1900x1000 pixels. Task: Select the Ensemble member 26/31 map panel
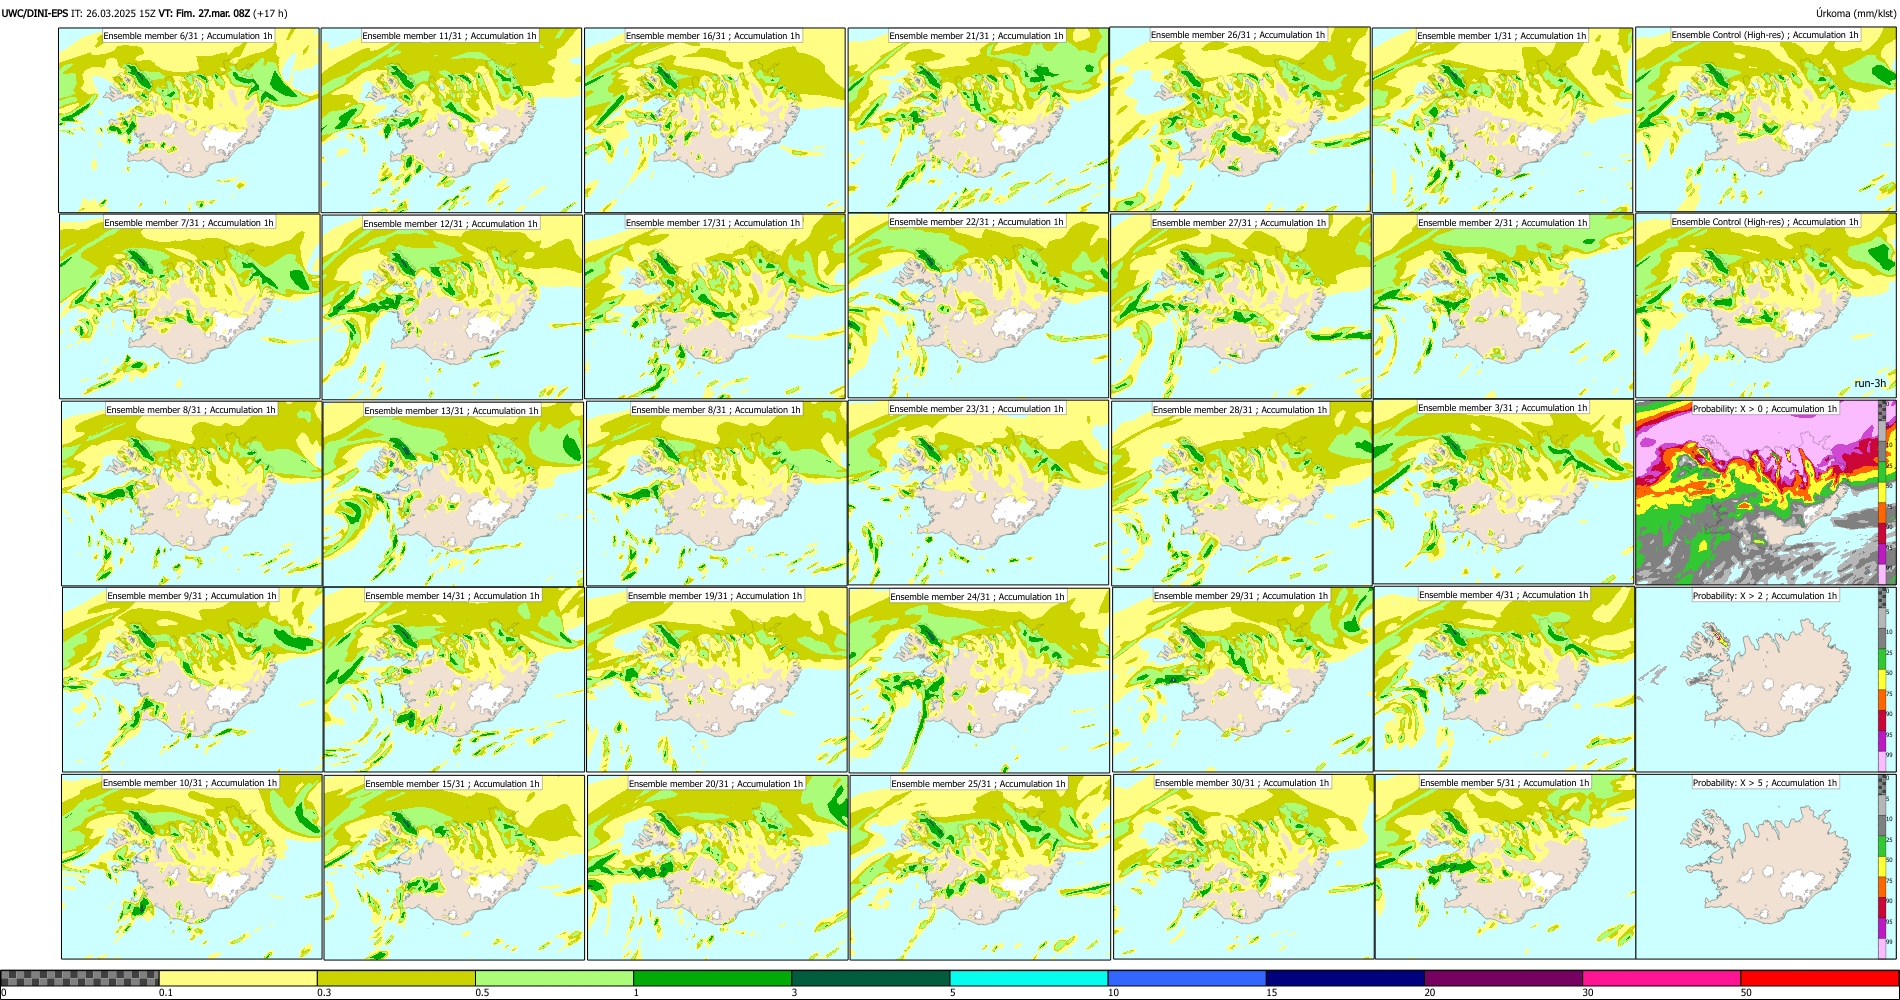coord(1240,119)
